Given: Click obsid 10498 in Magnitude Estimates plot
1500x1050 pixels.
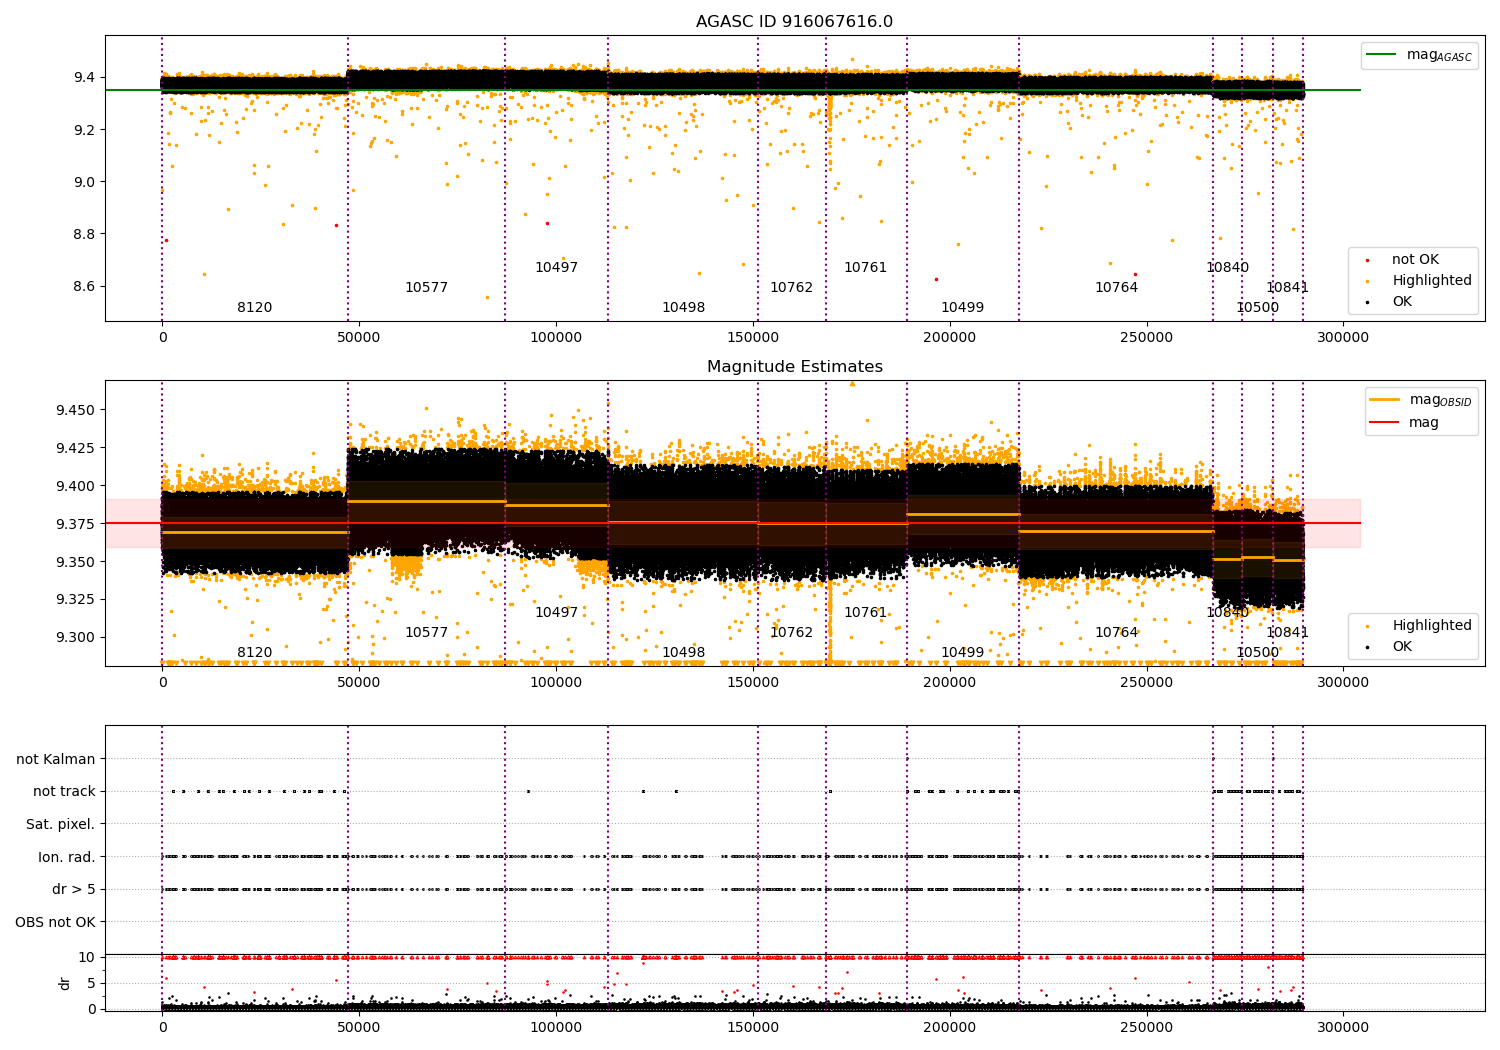Looking at the screenshot, I should click(683, 653).
